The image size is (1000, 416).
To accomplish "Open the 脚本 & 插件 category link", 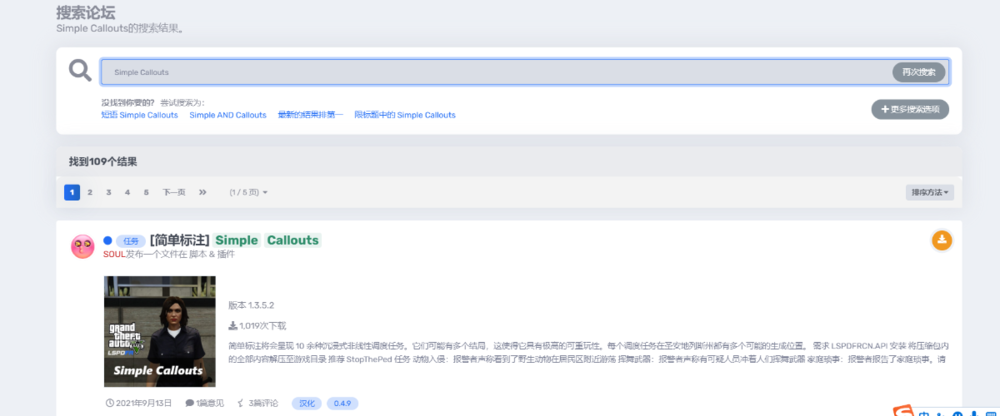I will [x=212, y=254].
